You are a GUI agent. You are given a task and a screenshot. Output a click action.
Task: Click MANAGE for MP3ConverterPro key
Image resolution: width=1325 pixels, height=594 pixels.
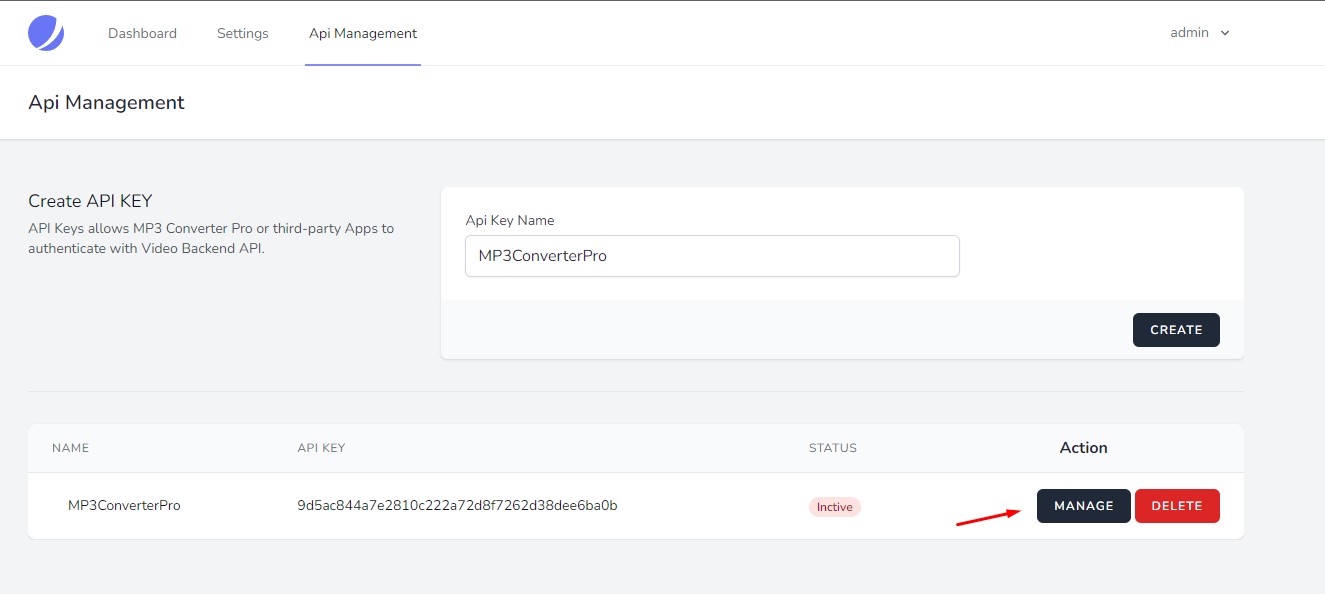(x=1084, y=506)
